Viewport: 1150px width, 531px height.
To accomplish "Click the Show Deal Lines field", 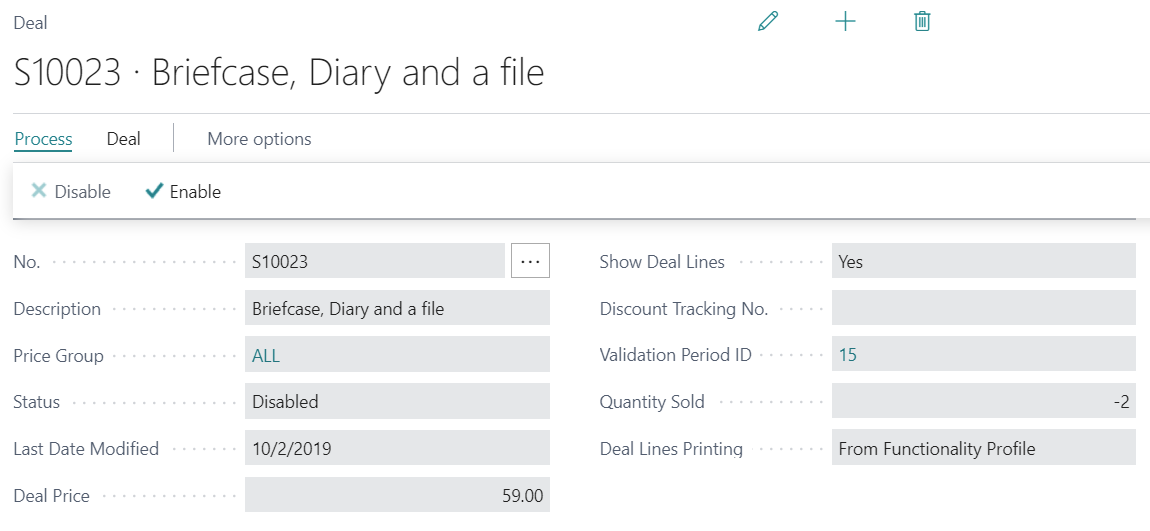I will coord(983,262).
